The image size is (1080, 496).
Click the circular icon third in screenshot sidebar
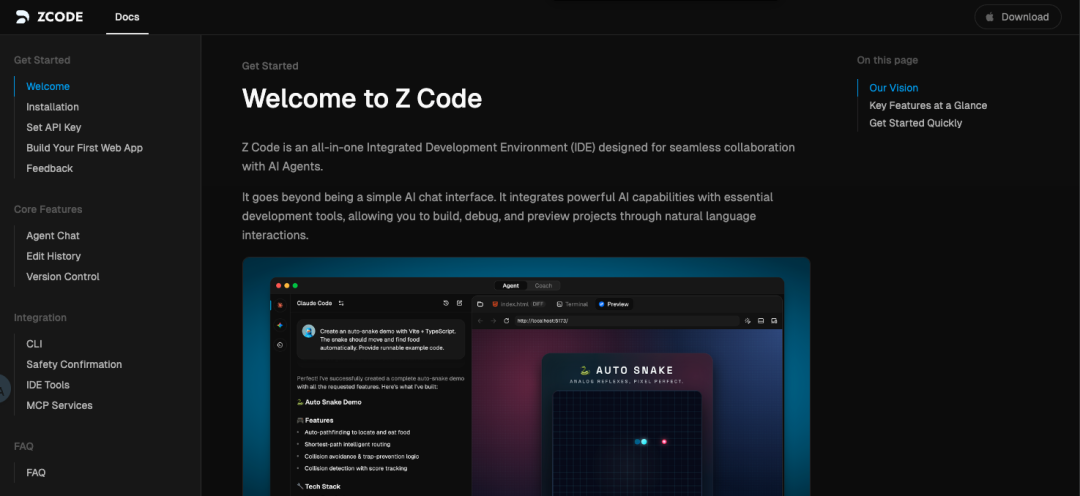click(280, 345)
